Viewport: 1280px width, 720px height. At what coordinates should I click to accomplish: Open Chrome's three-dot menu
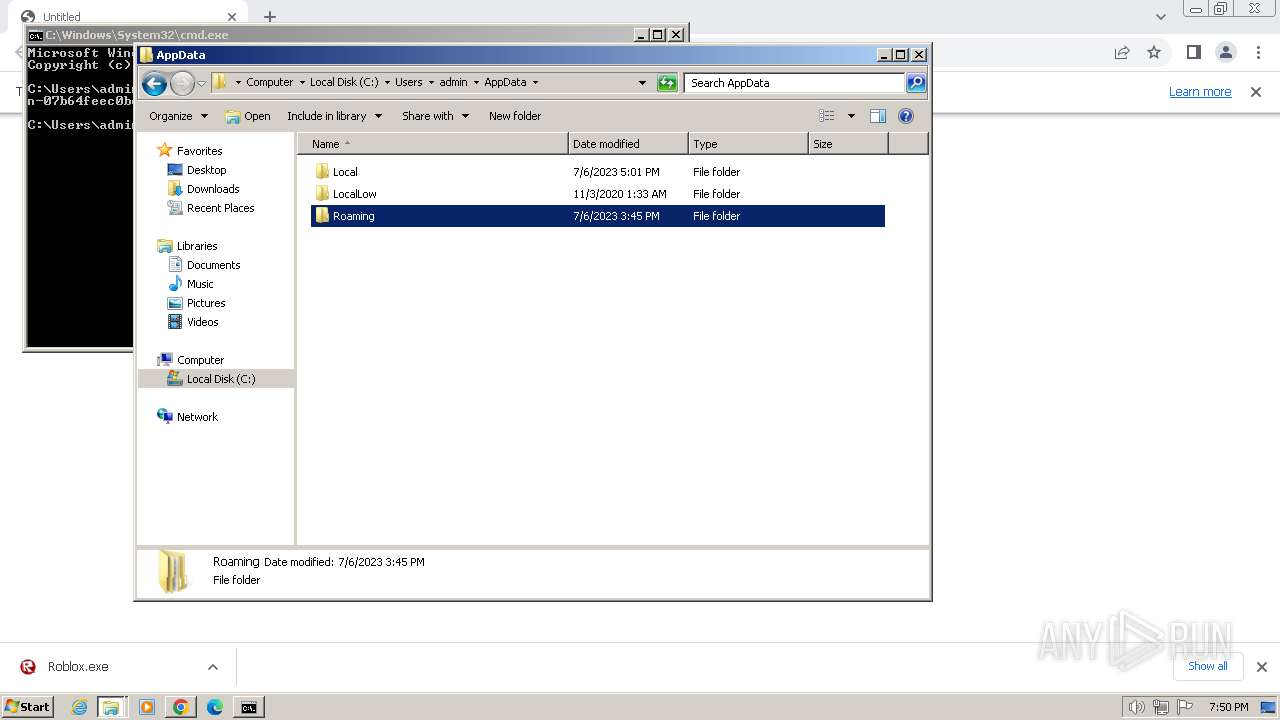[1258, 52]
